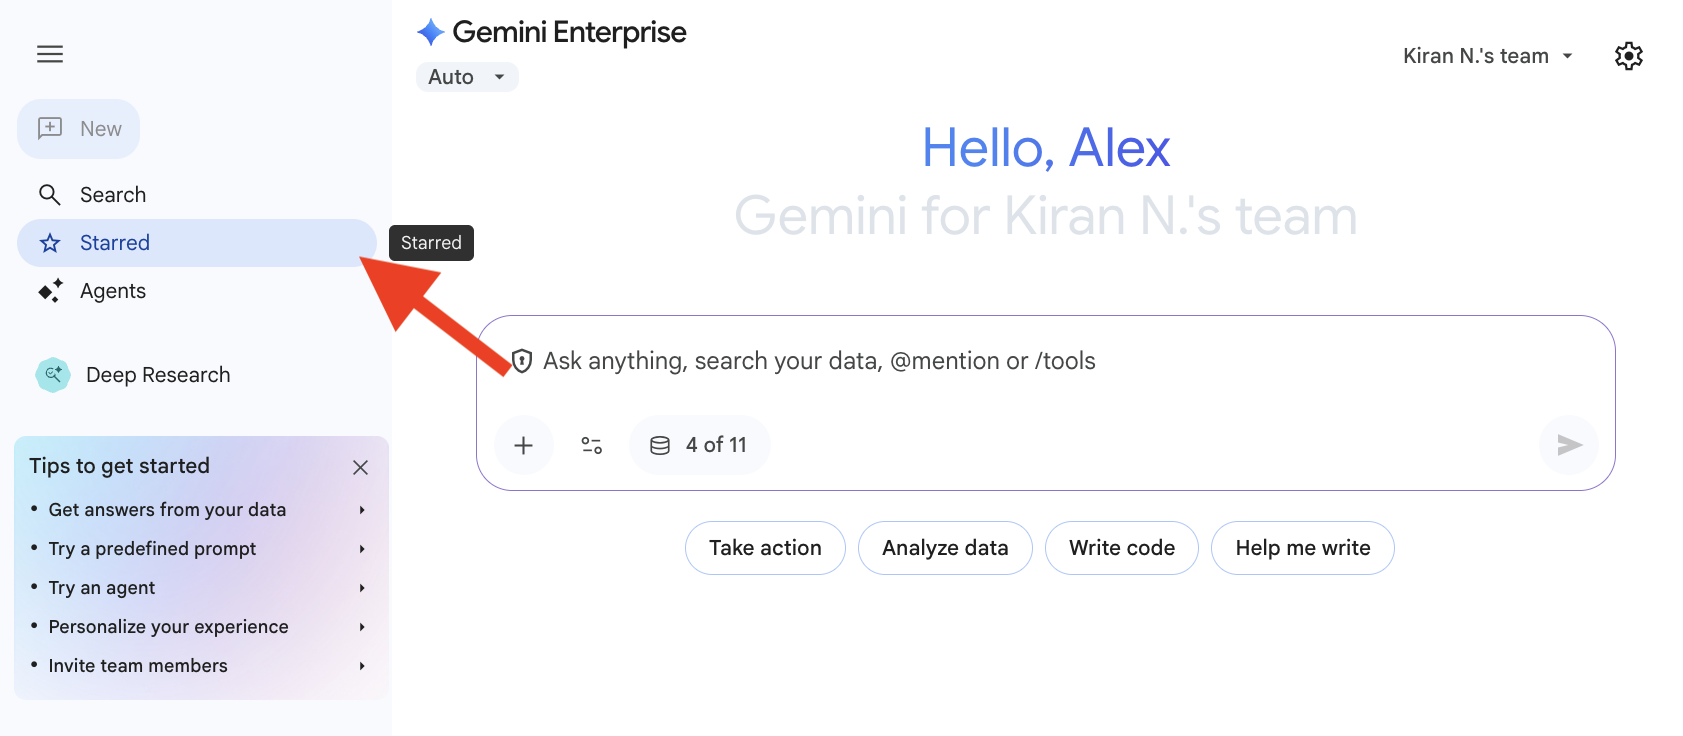Open the Starred star icon
The width and height of the screenshot is (1683, 736).
[50, 242]
